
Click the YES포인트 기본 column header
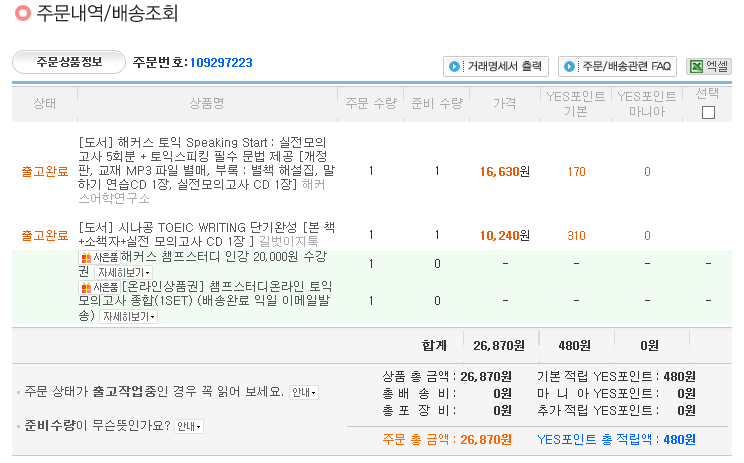(576, 104)
